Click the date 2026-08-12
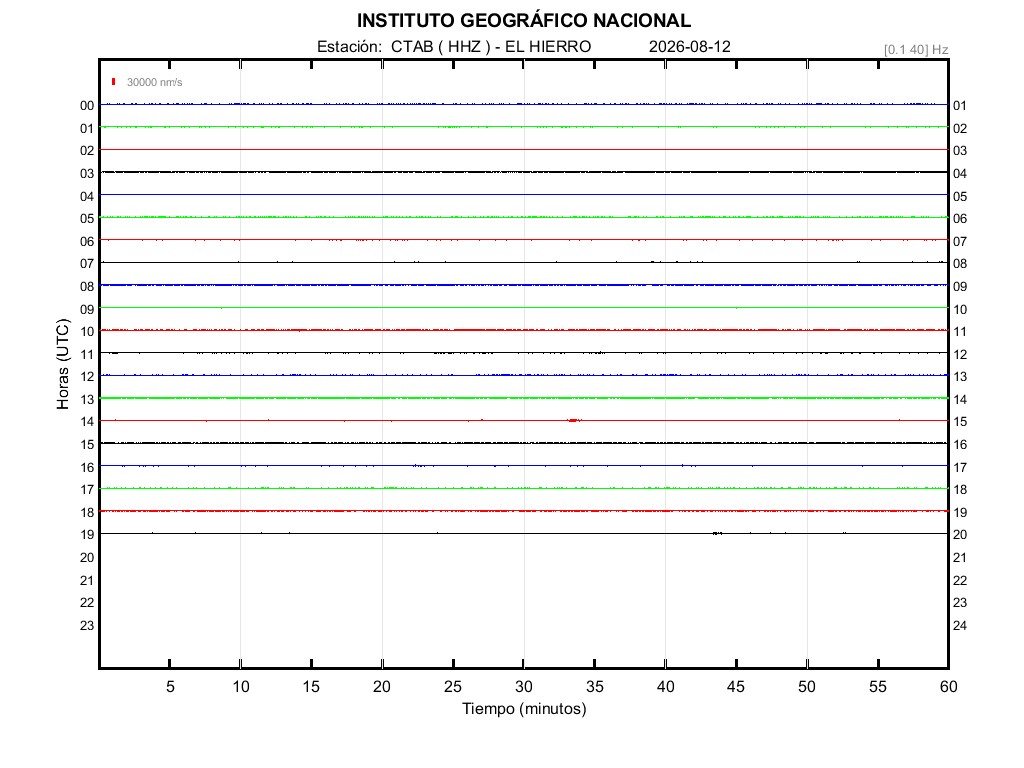This screenshot has width=1024, height=768. (x=690, y=46)
